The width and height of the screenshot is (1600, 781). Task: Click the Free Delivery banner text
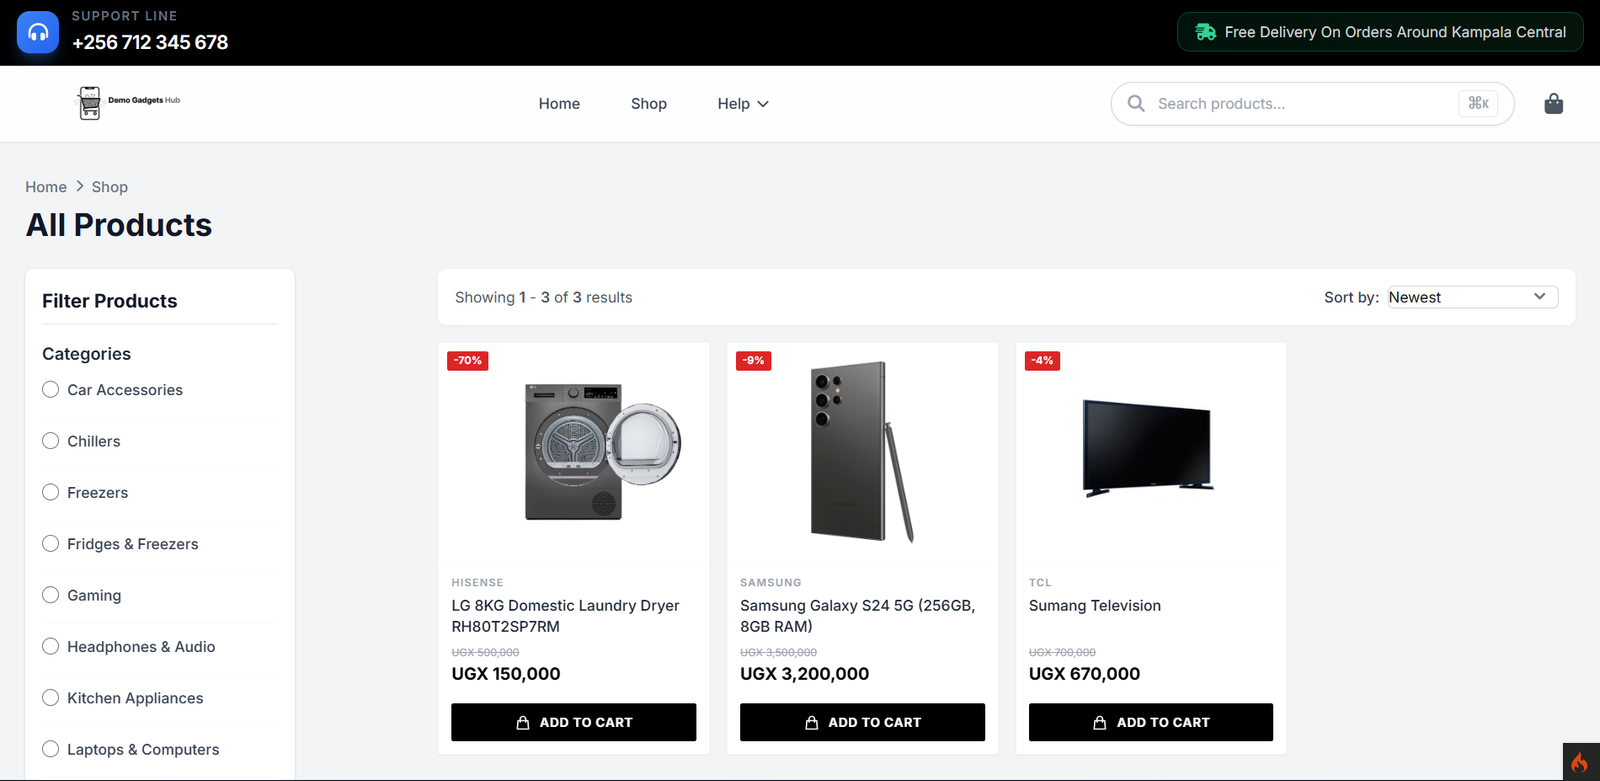click(1395, 32)
